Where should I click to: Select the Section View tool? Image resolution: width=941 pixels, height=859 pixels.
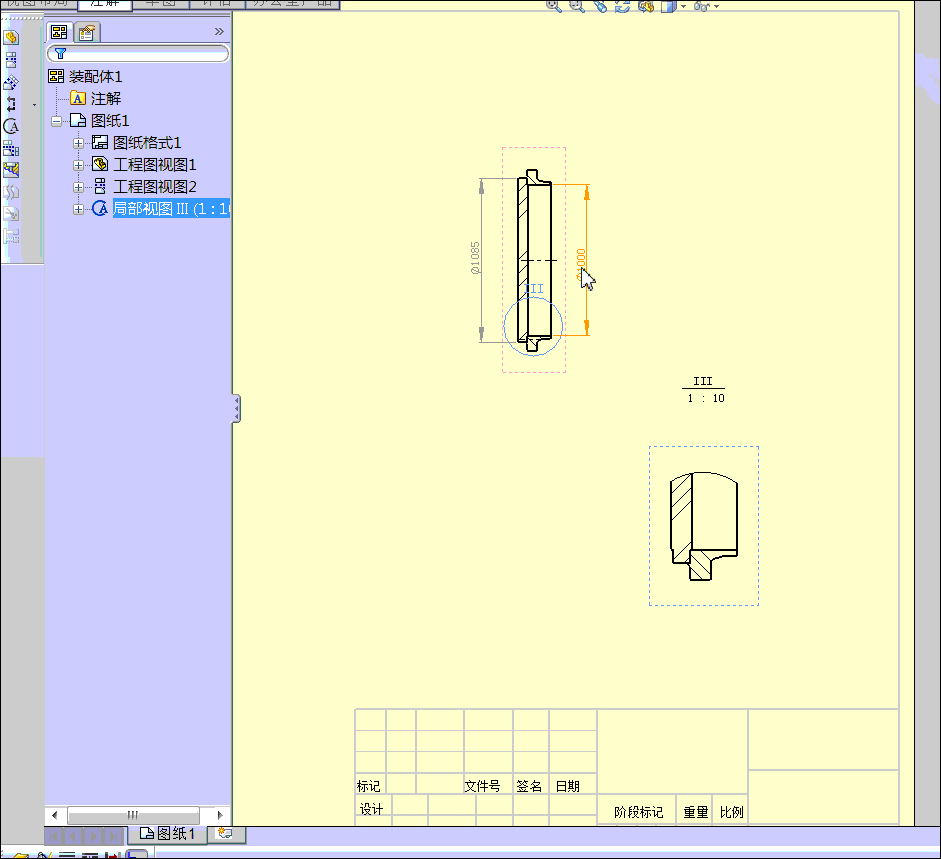tap(11, 104)
